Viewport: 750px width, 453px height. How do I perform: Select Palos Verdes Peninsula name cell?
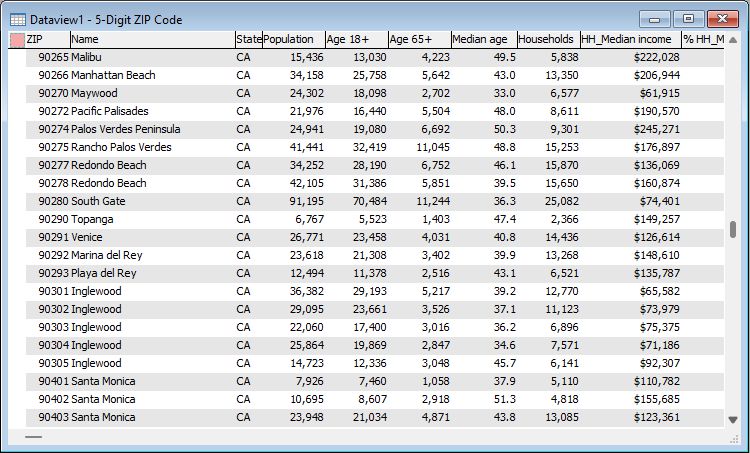(x=126, y=129)
